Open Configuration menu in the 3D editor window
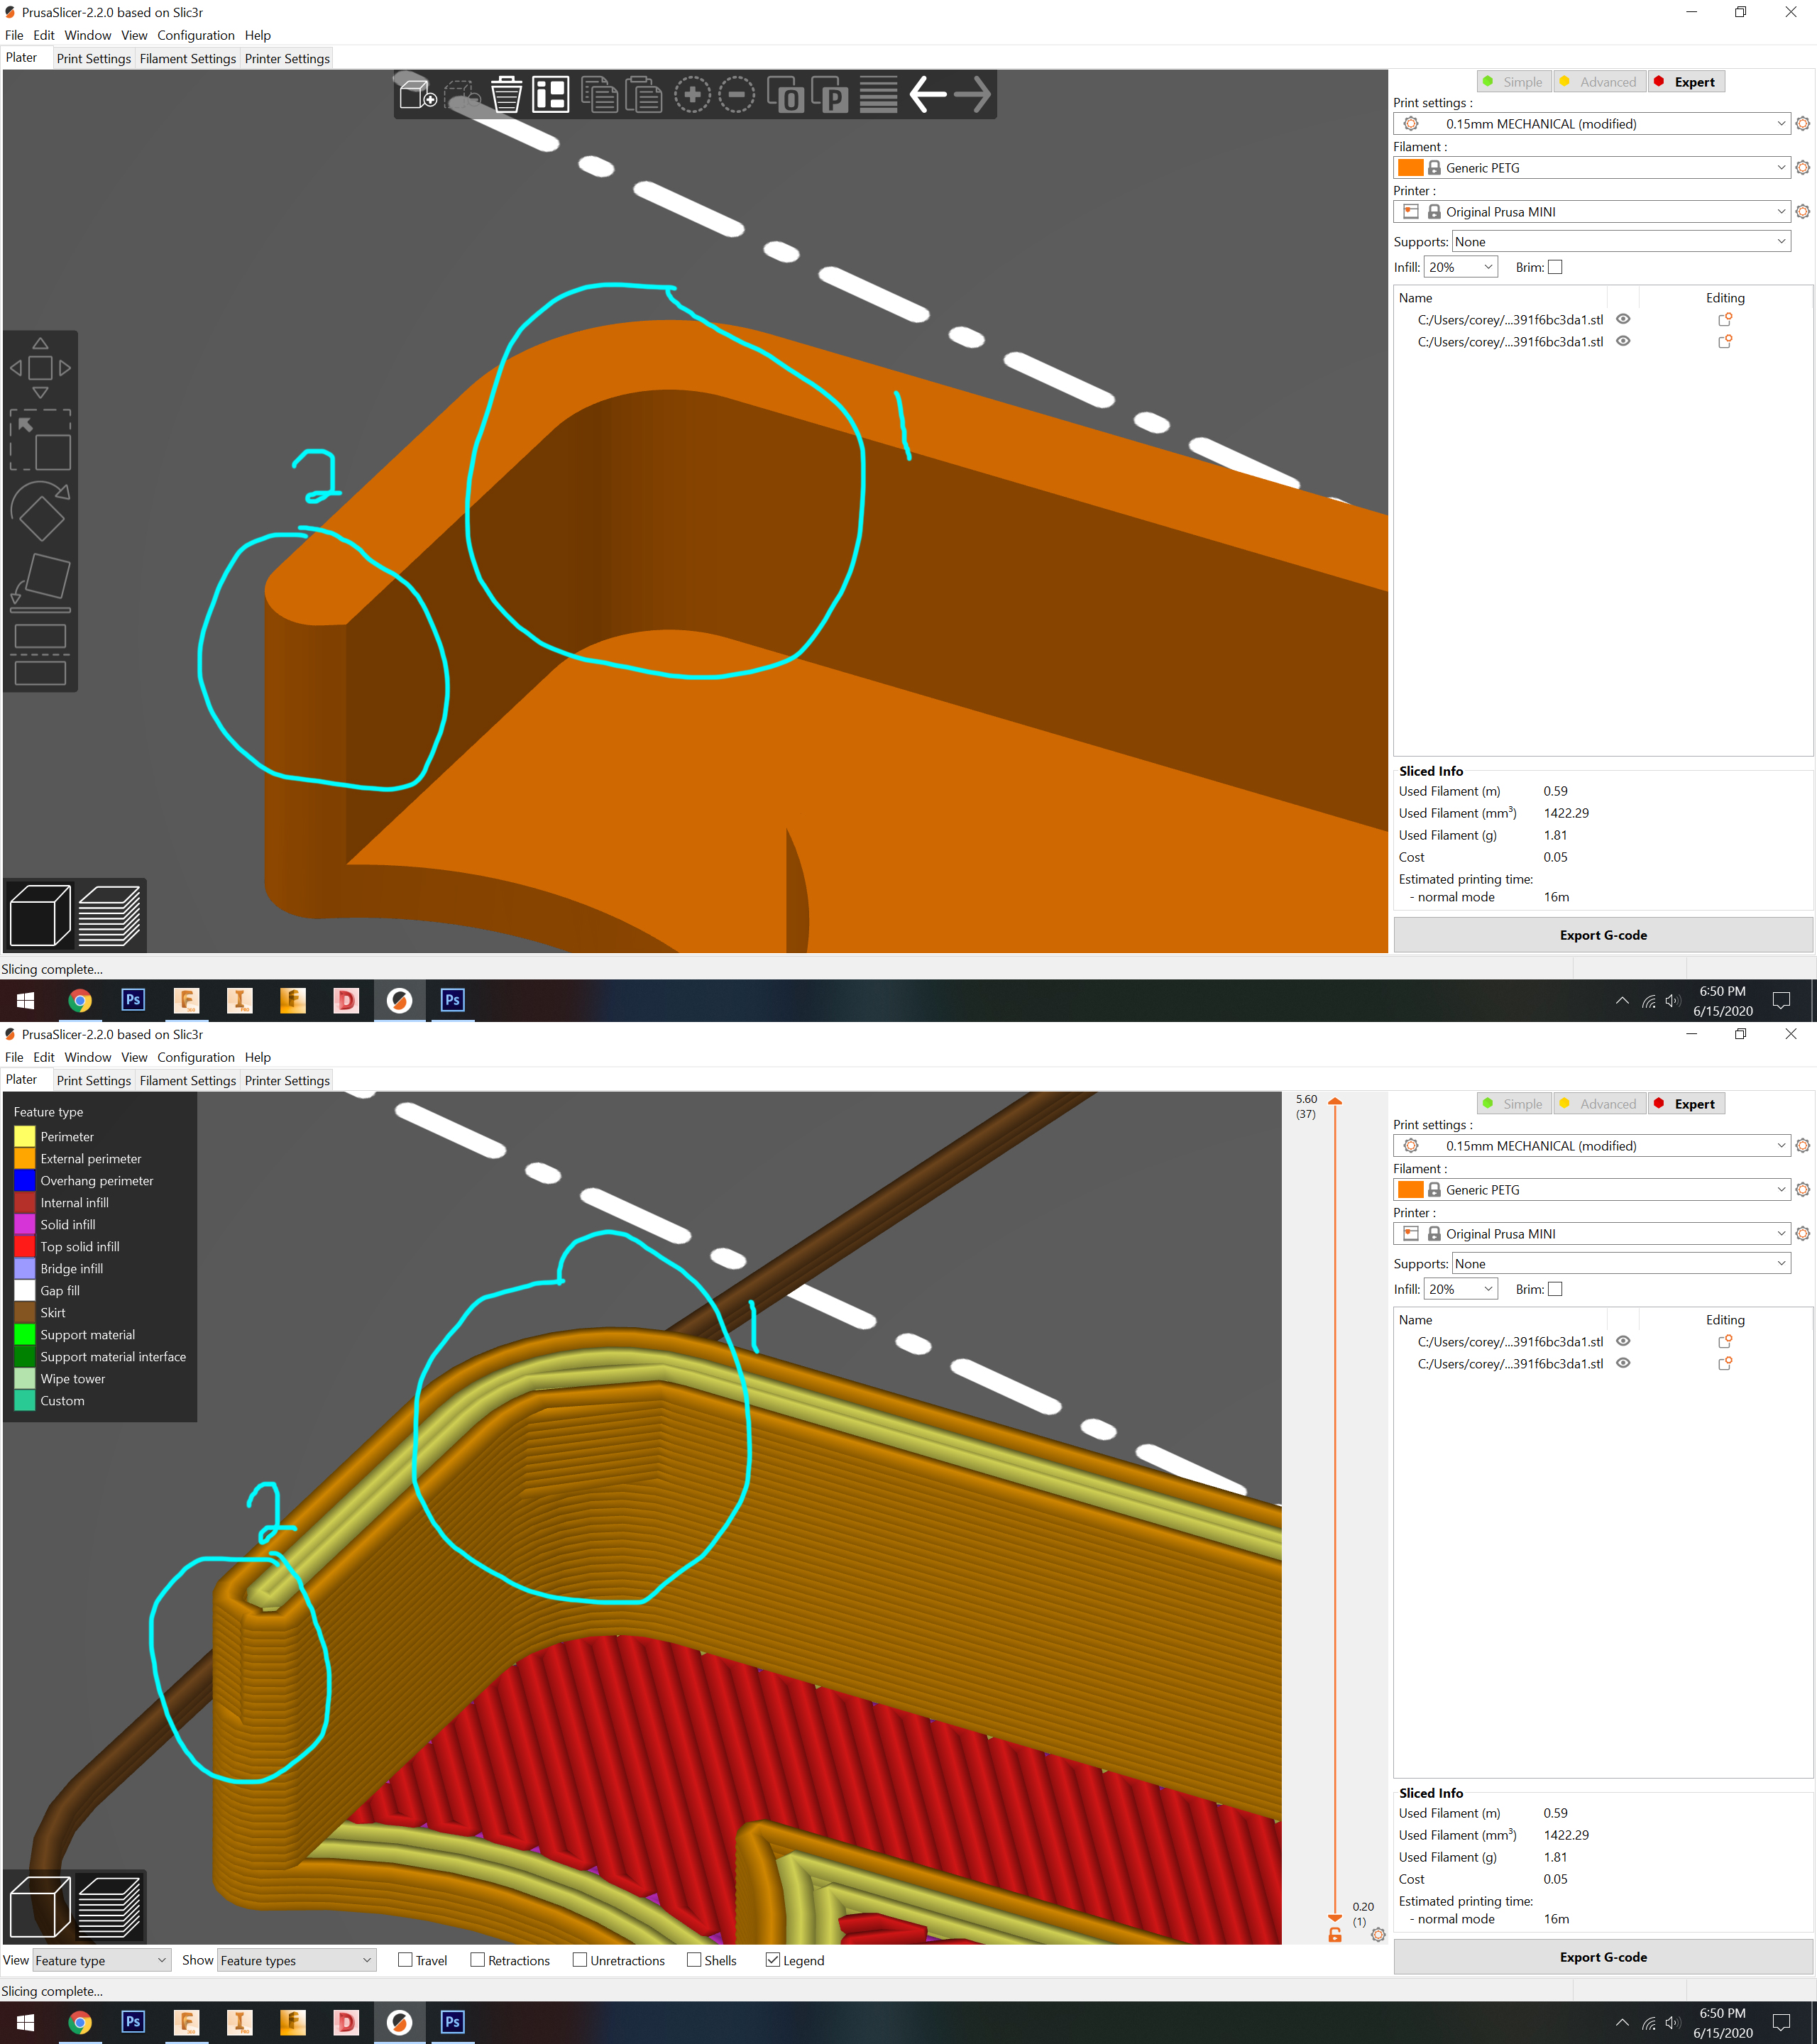This screenshot has height=2044, width=1817. 196,35
